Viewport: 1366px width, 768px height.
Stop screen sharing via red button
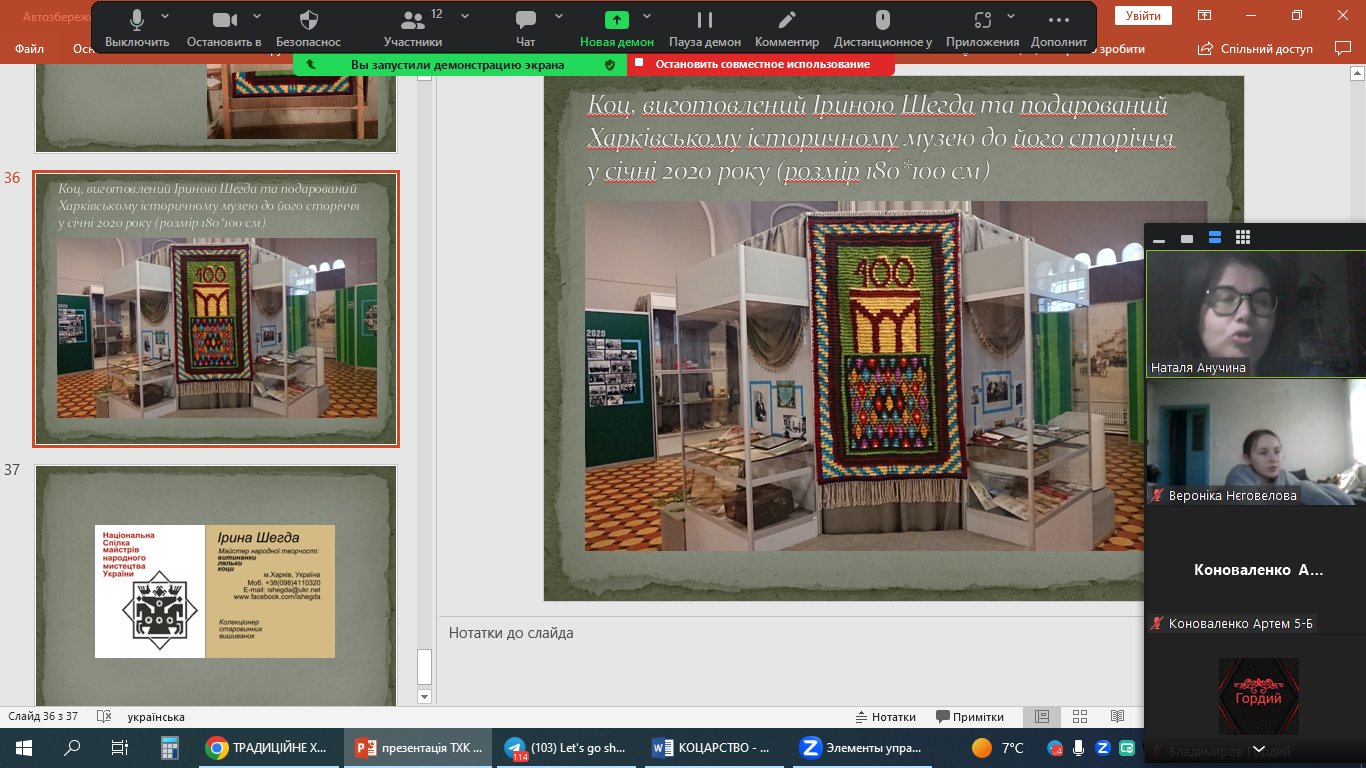point(761,64)
